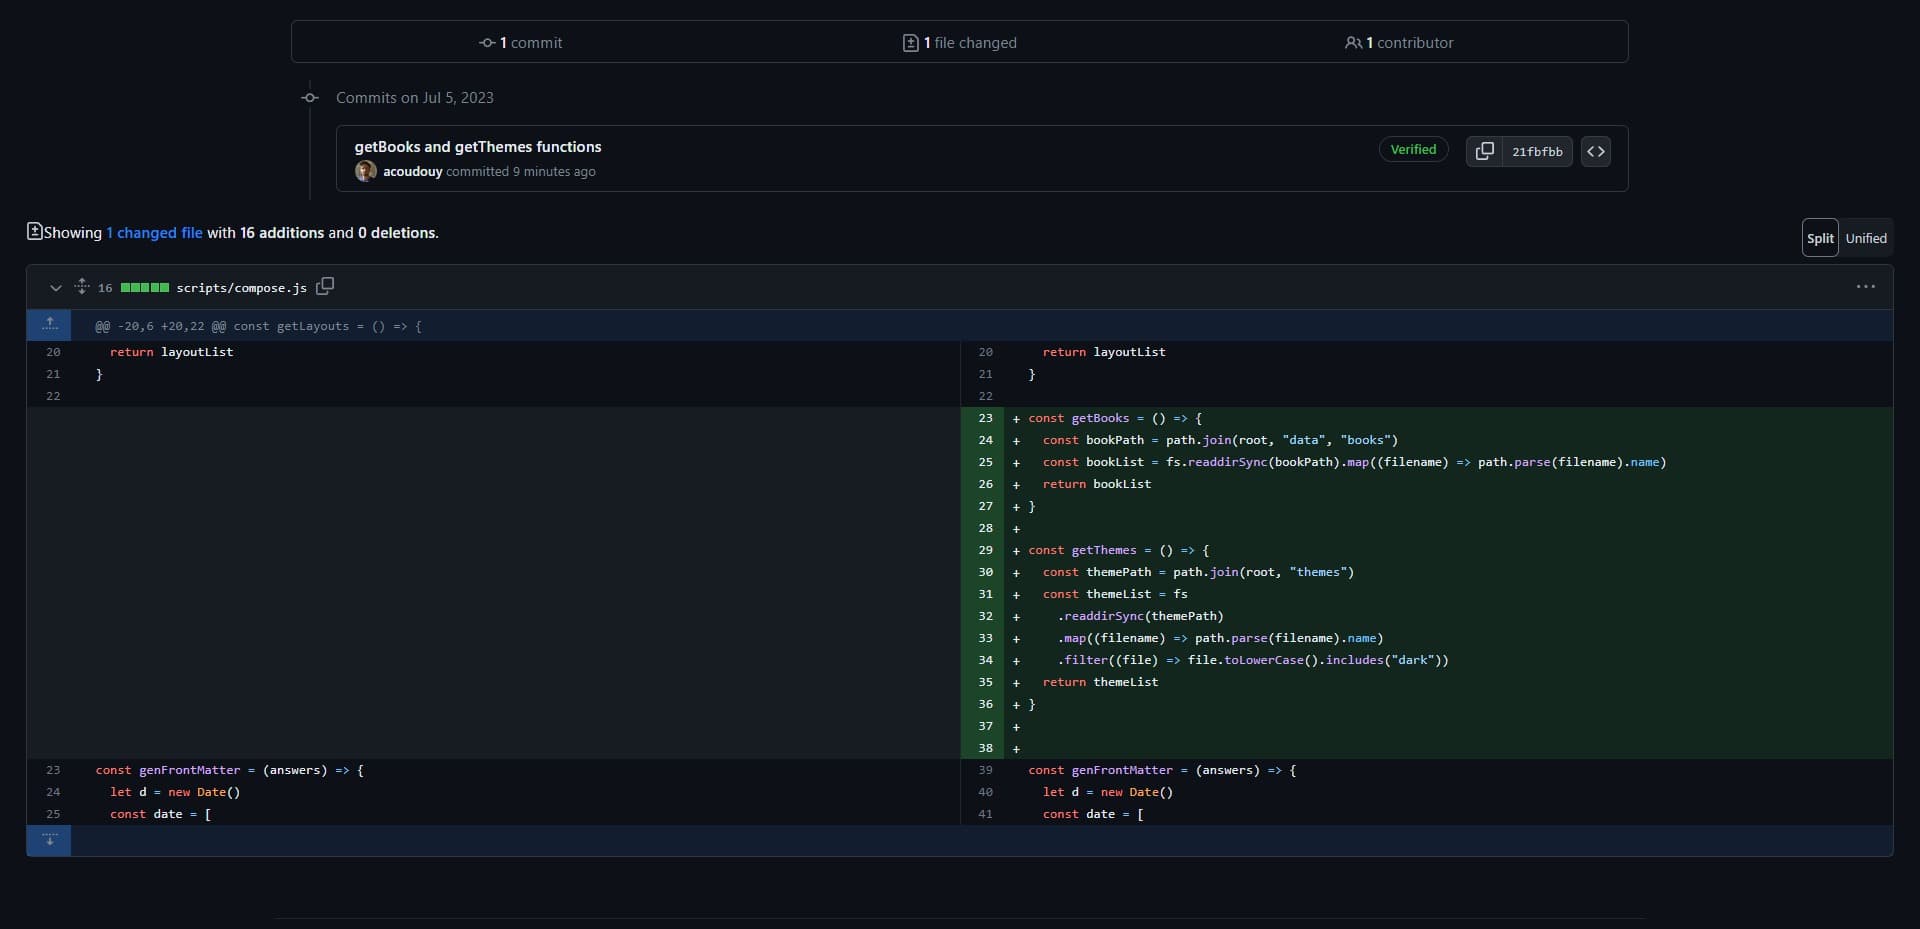Copy scripts/compose.js file path

tap(325, 287)
